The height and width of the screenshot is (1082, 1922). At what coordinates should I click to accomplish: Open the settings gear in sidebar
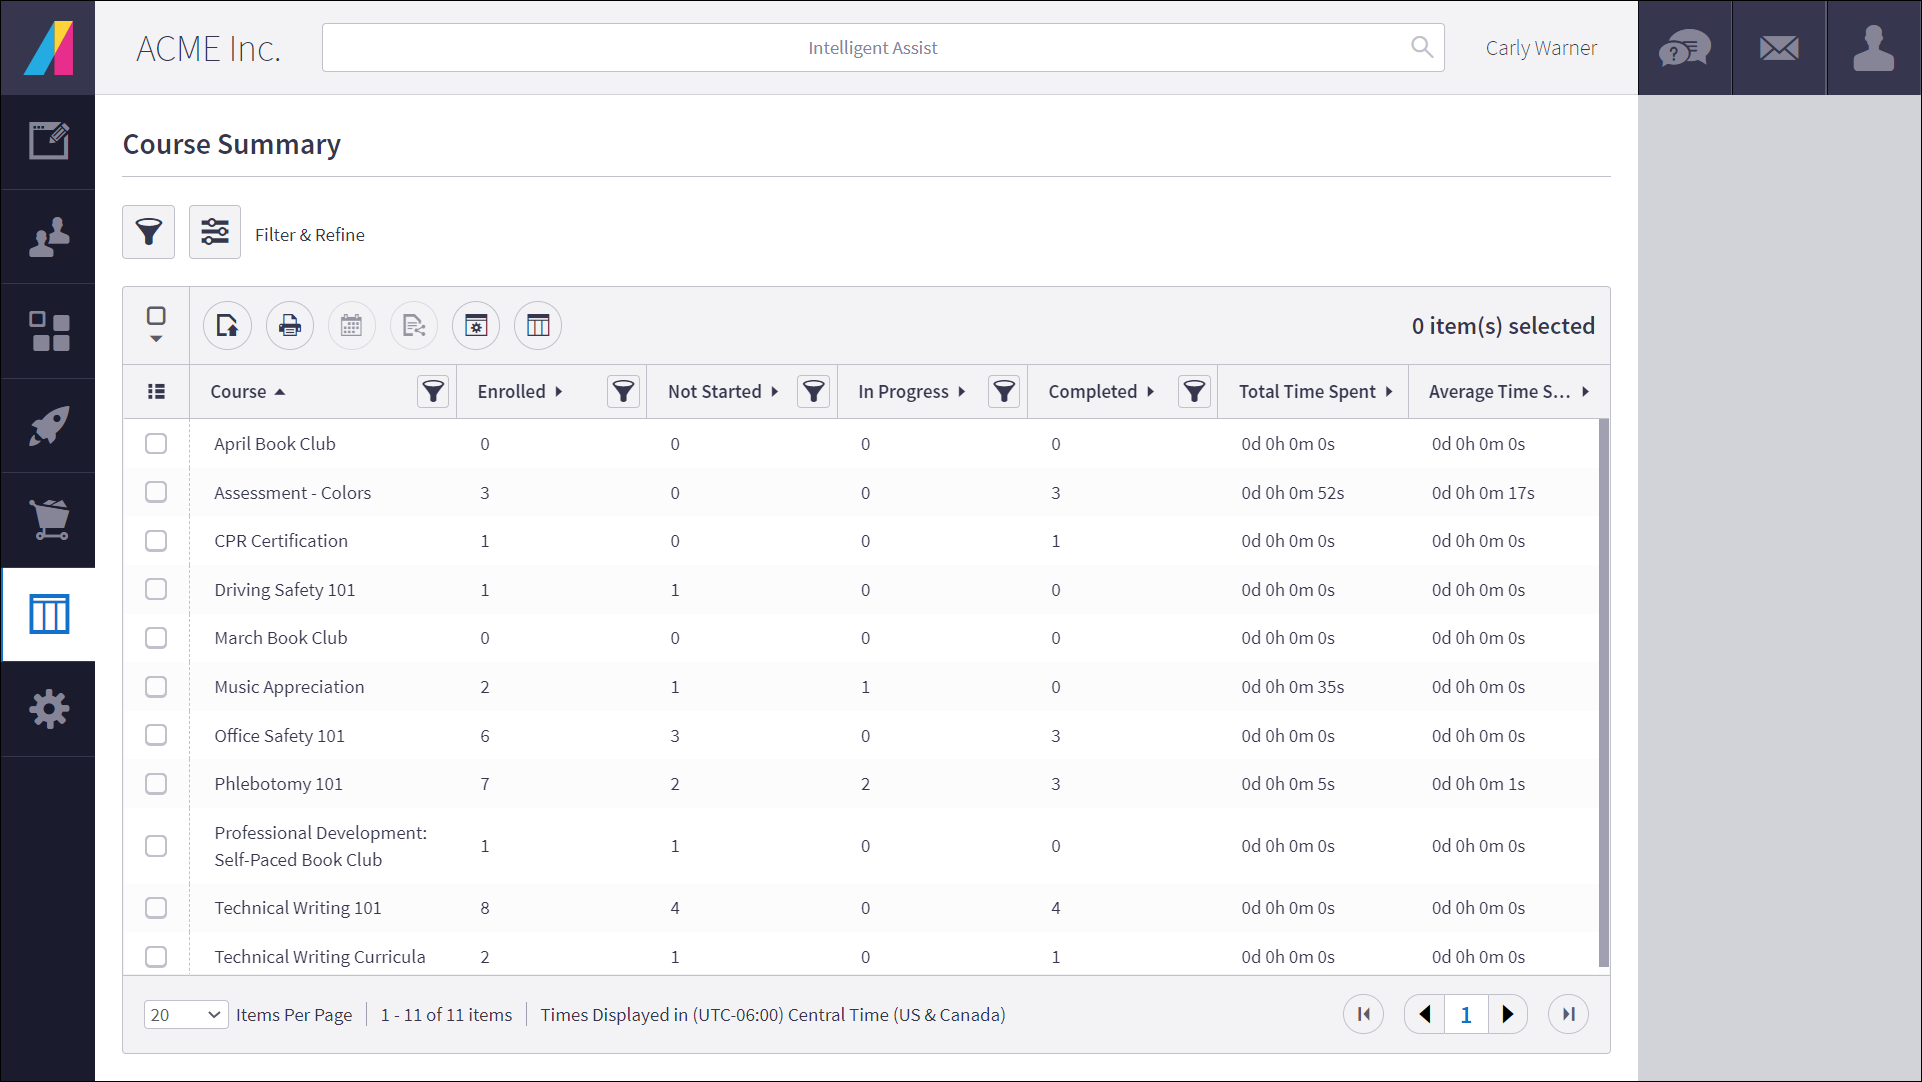point(48,709)
